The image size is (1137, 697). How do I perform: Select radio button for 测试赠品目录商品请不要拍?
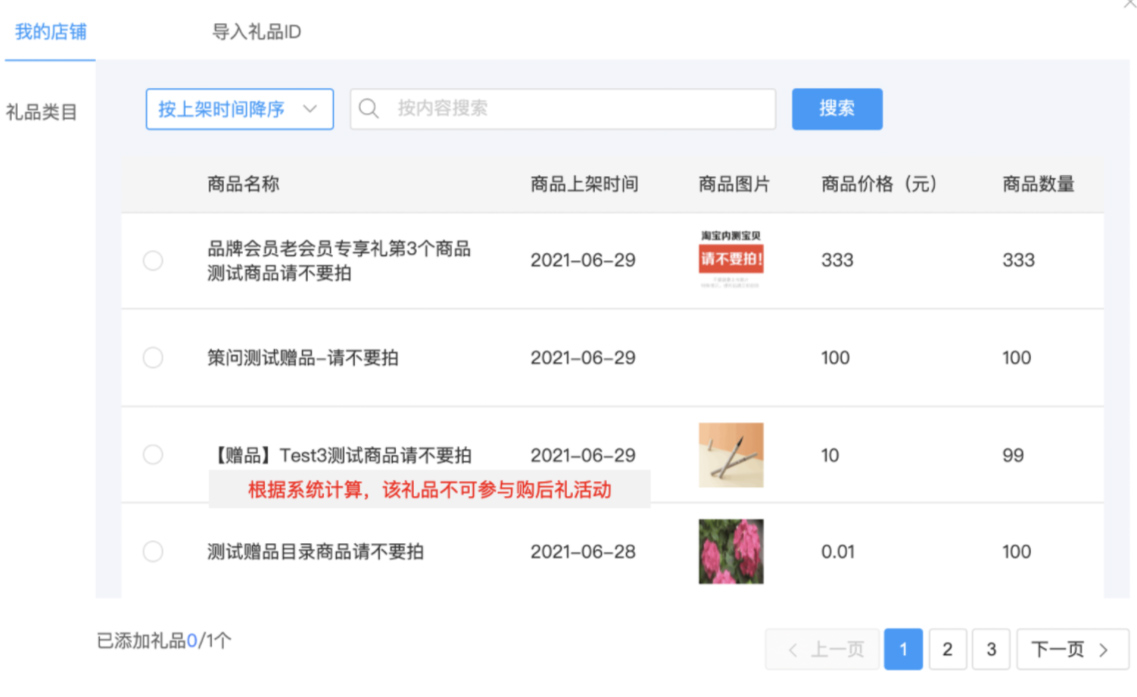[153, 551]
